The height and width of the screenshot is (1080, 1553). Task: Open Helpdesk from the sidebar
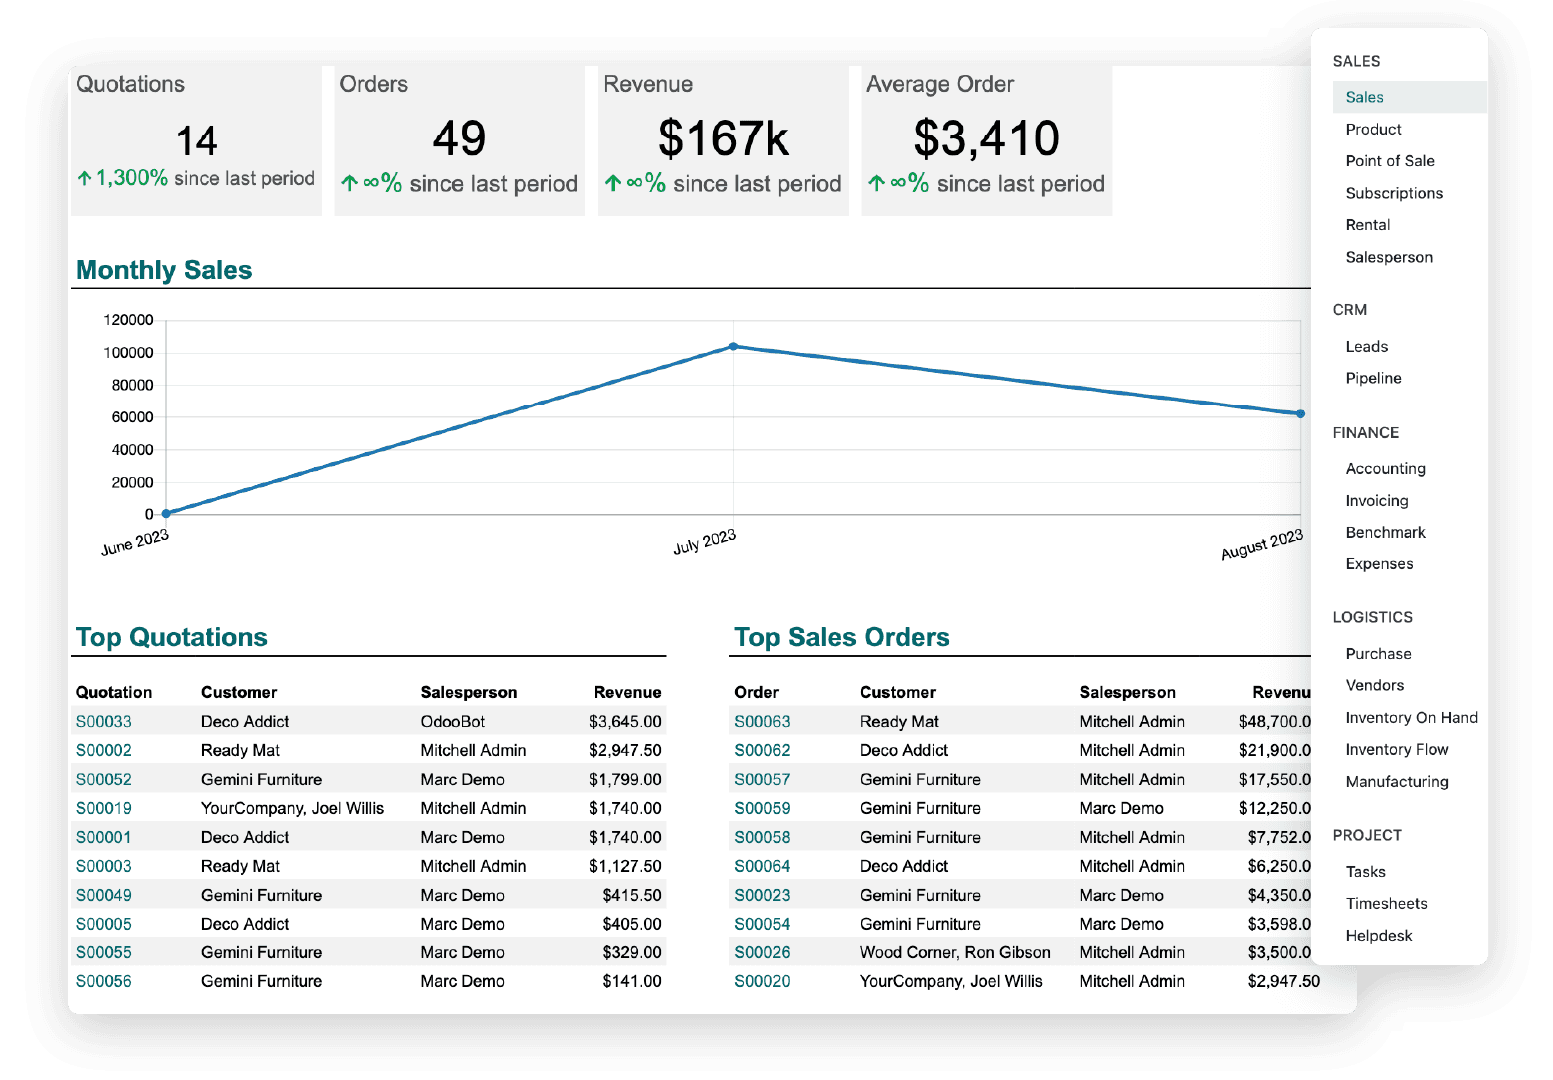[x=1379, y=935]
